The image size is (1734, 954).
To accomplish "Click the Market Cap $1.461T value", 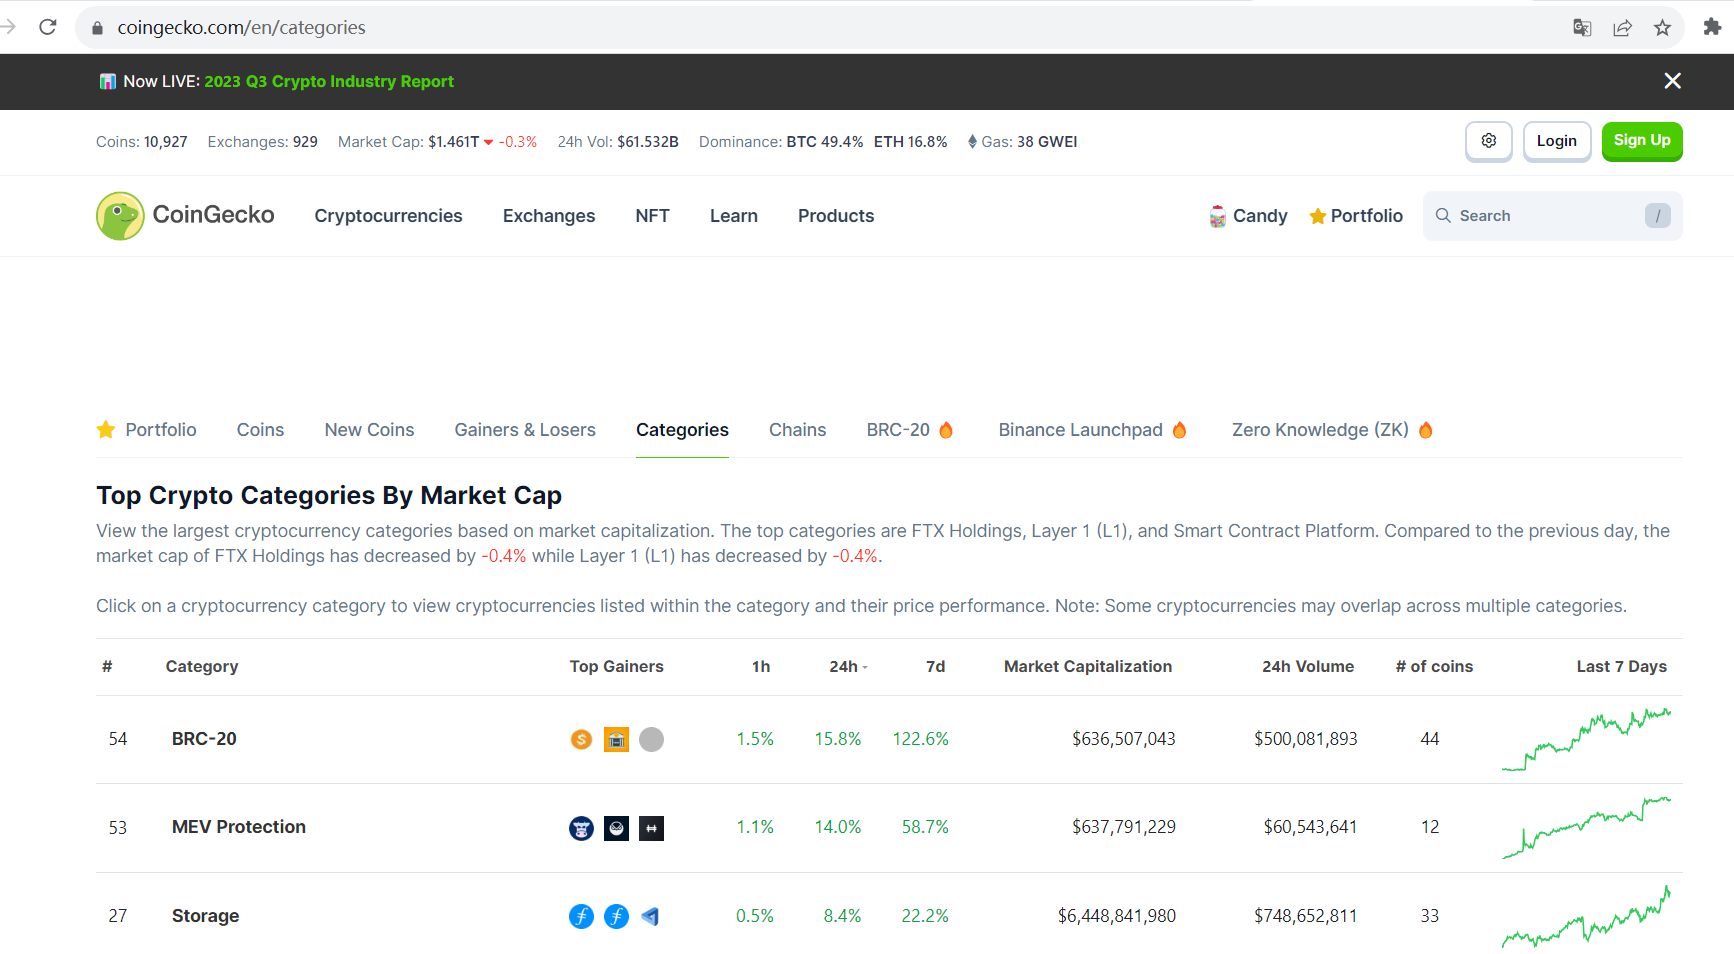I will [x=454, y=142].
